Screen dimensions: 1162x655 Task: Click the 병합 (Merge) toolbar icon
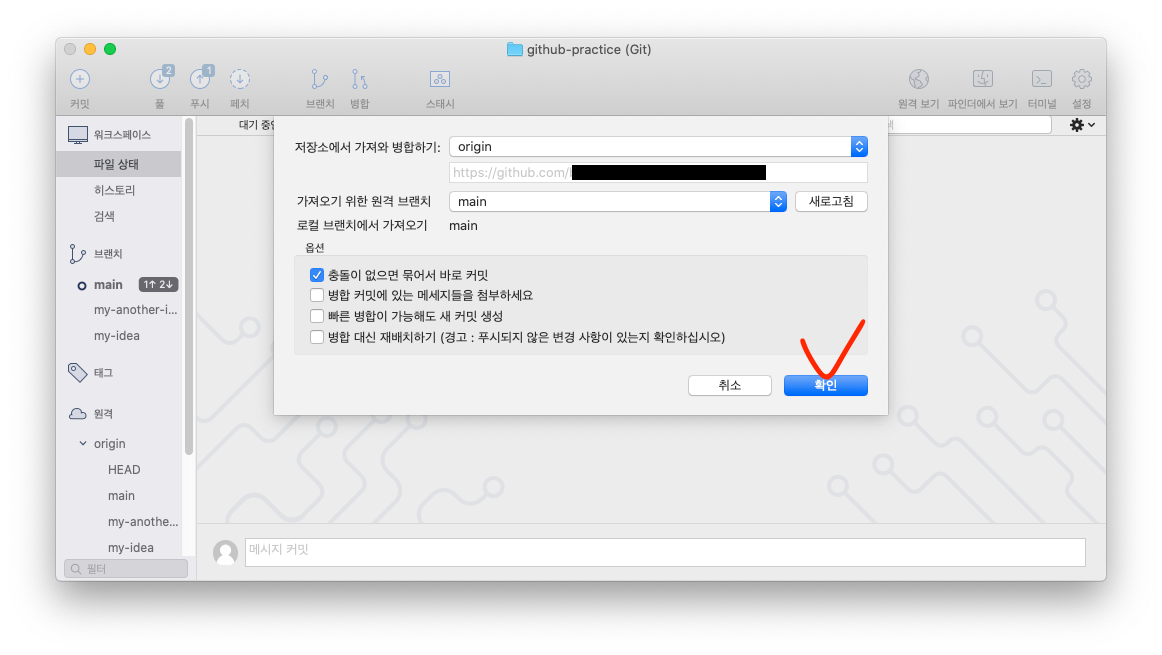[x=359, y=79]
